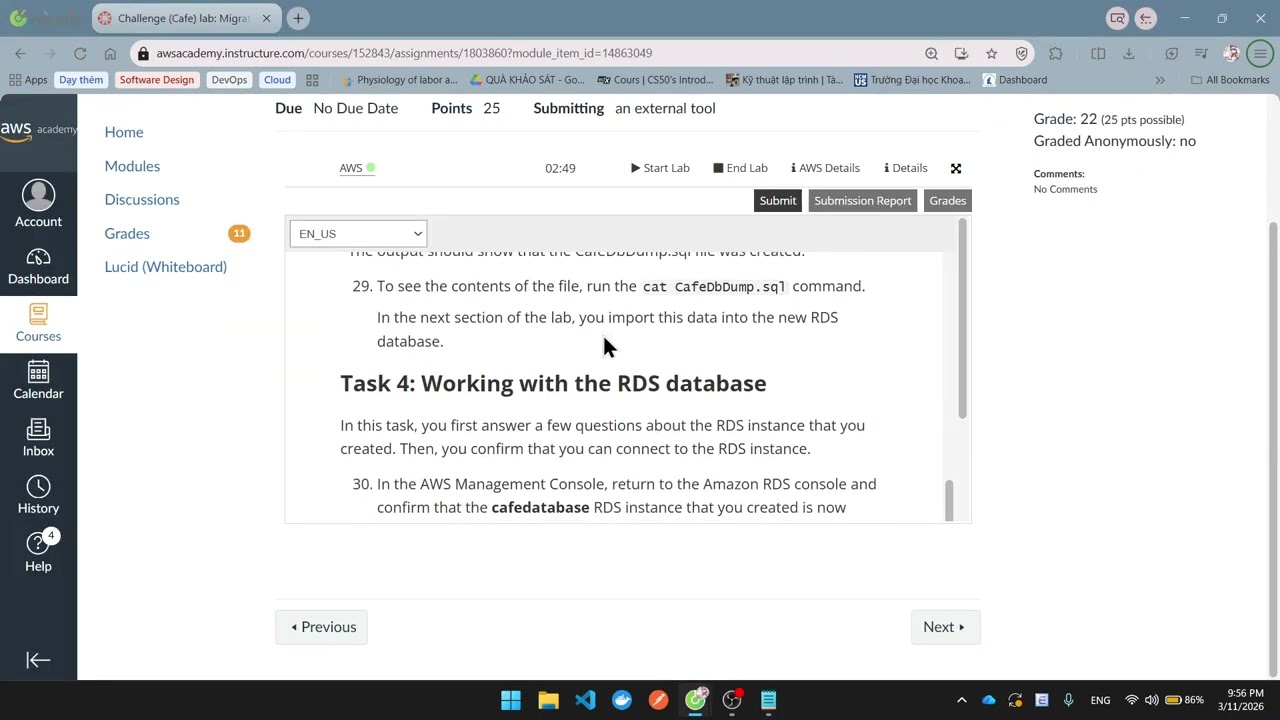This screenshot has height=720, width=1280.
Task: Open the tab groups grid icon in bookmarks bar
Action: point(312,80)
